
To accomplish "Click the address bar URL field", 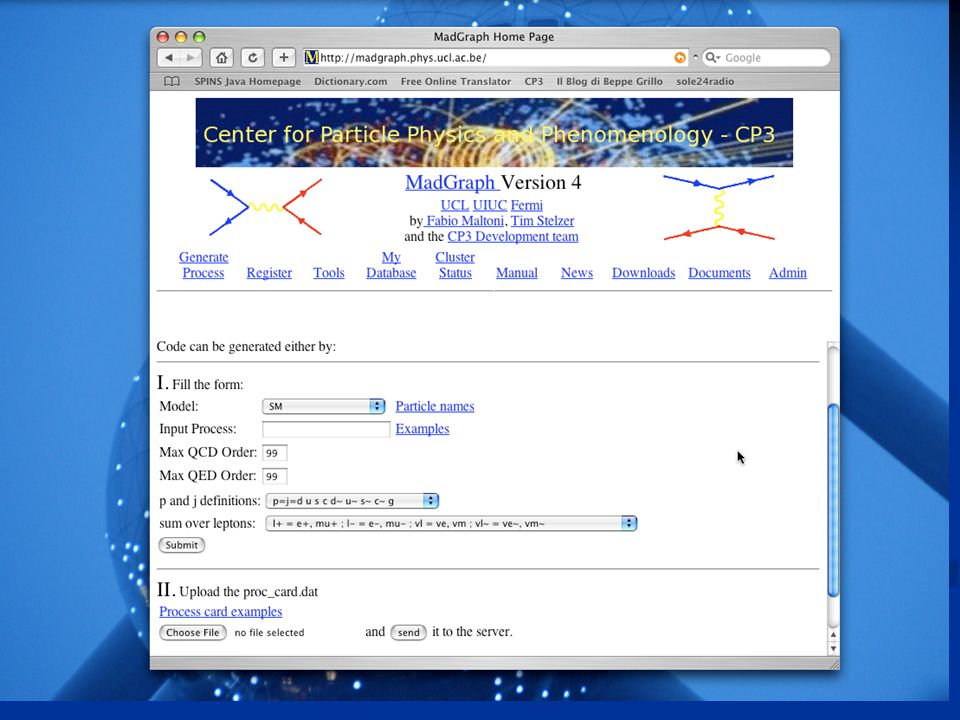I will [495, 58].
